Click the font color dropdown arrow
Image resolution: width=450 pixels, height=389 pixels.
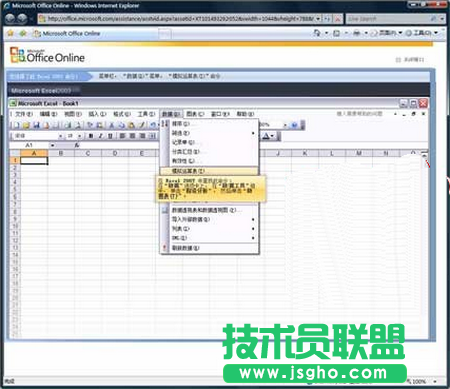pyautogui.click(x=273, y=136)
